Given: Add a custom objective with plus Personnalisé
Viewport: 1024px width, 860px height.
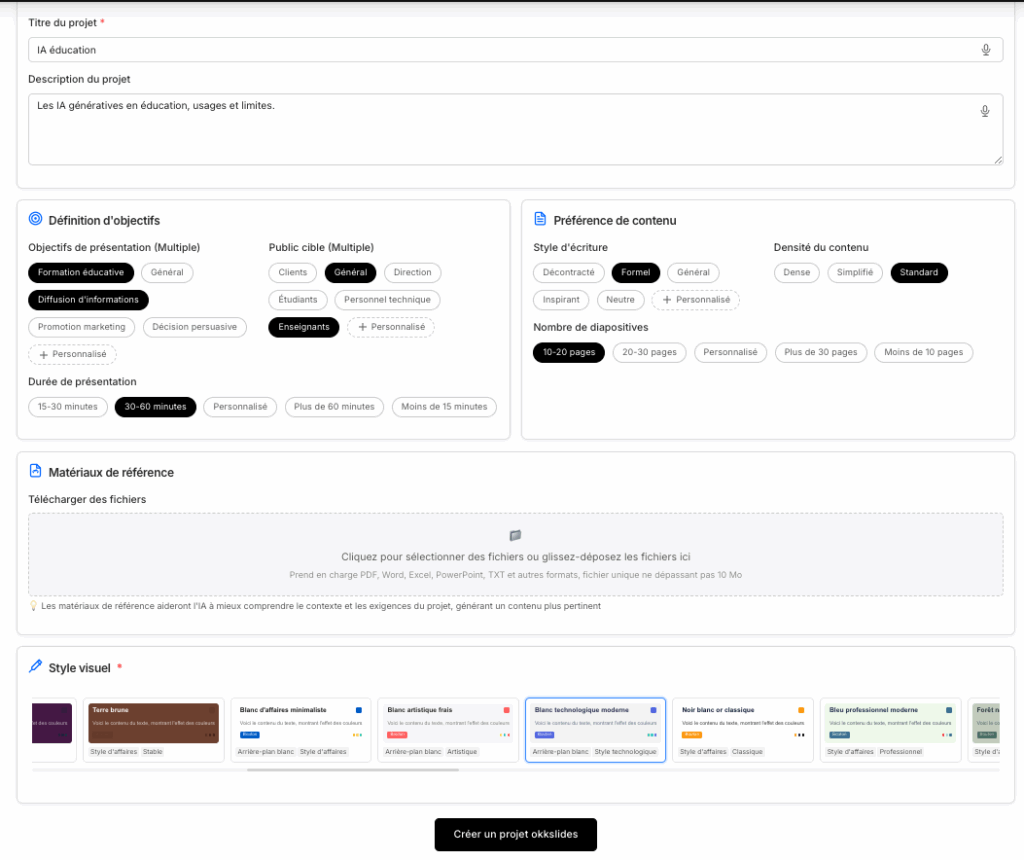Looking at the screenshot, I should click(x=72, y=355).
